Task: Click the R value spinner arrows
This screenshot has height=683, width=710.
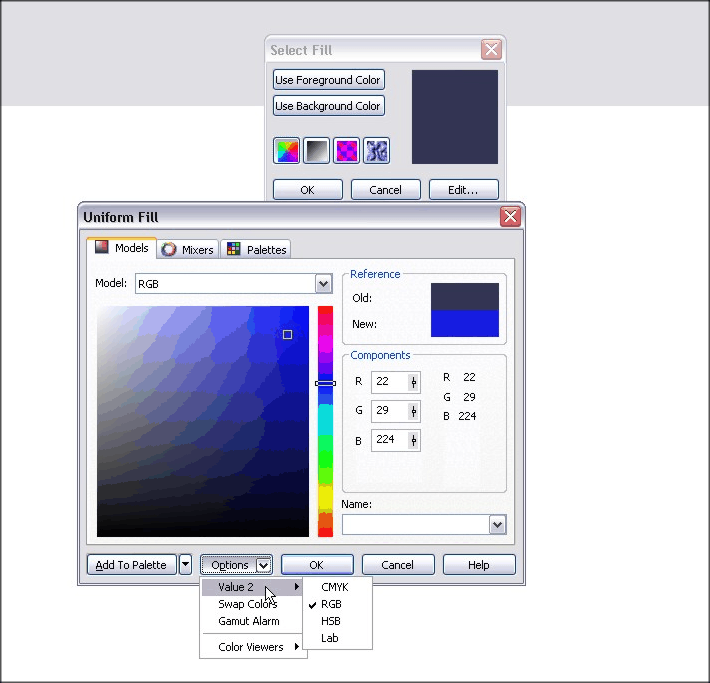Action: point(414,381)
